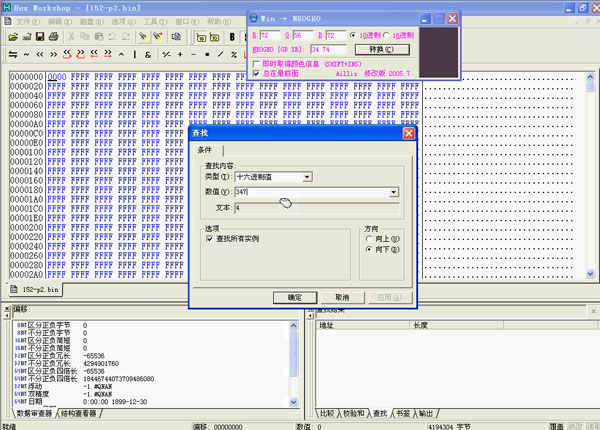Click the bold B byte-mode icon
The height and width of the screenshot is (430, 600).
click(232, 37)
